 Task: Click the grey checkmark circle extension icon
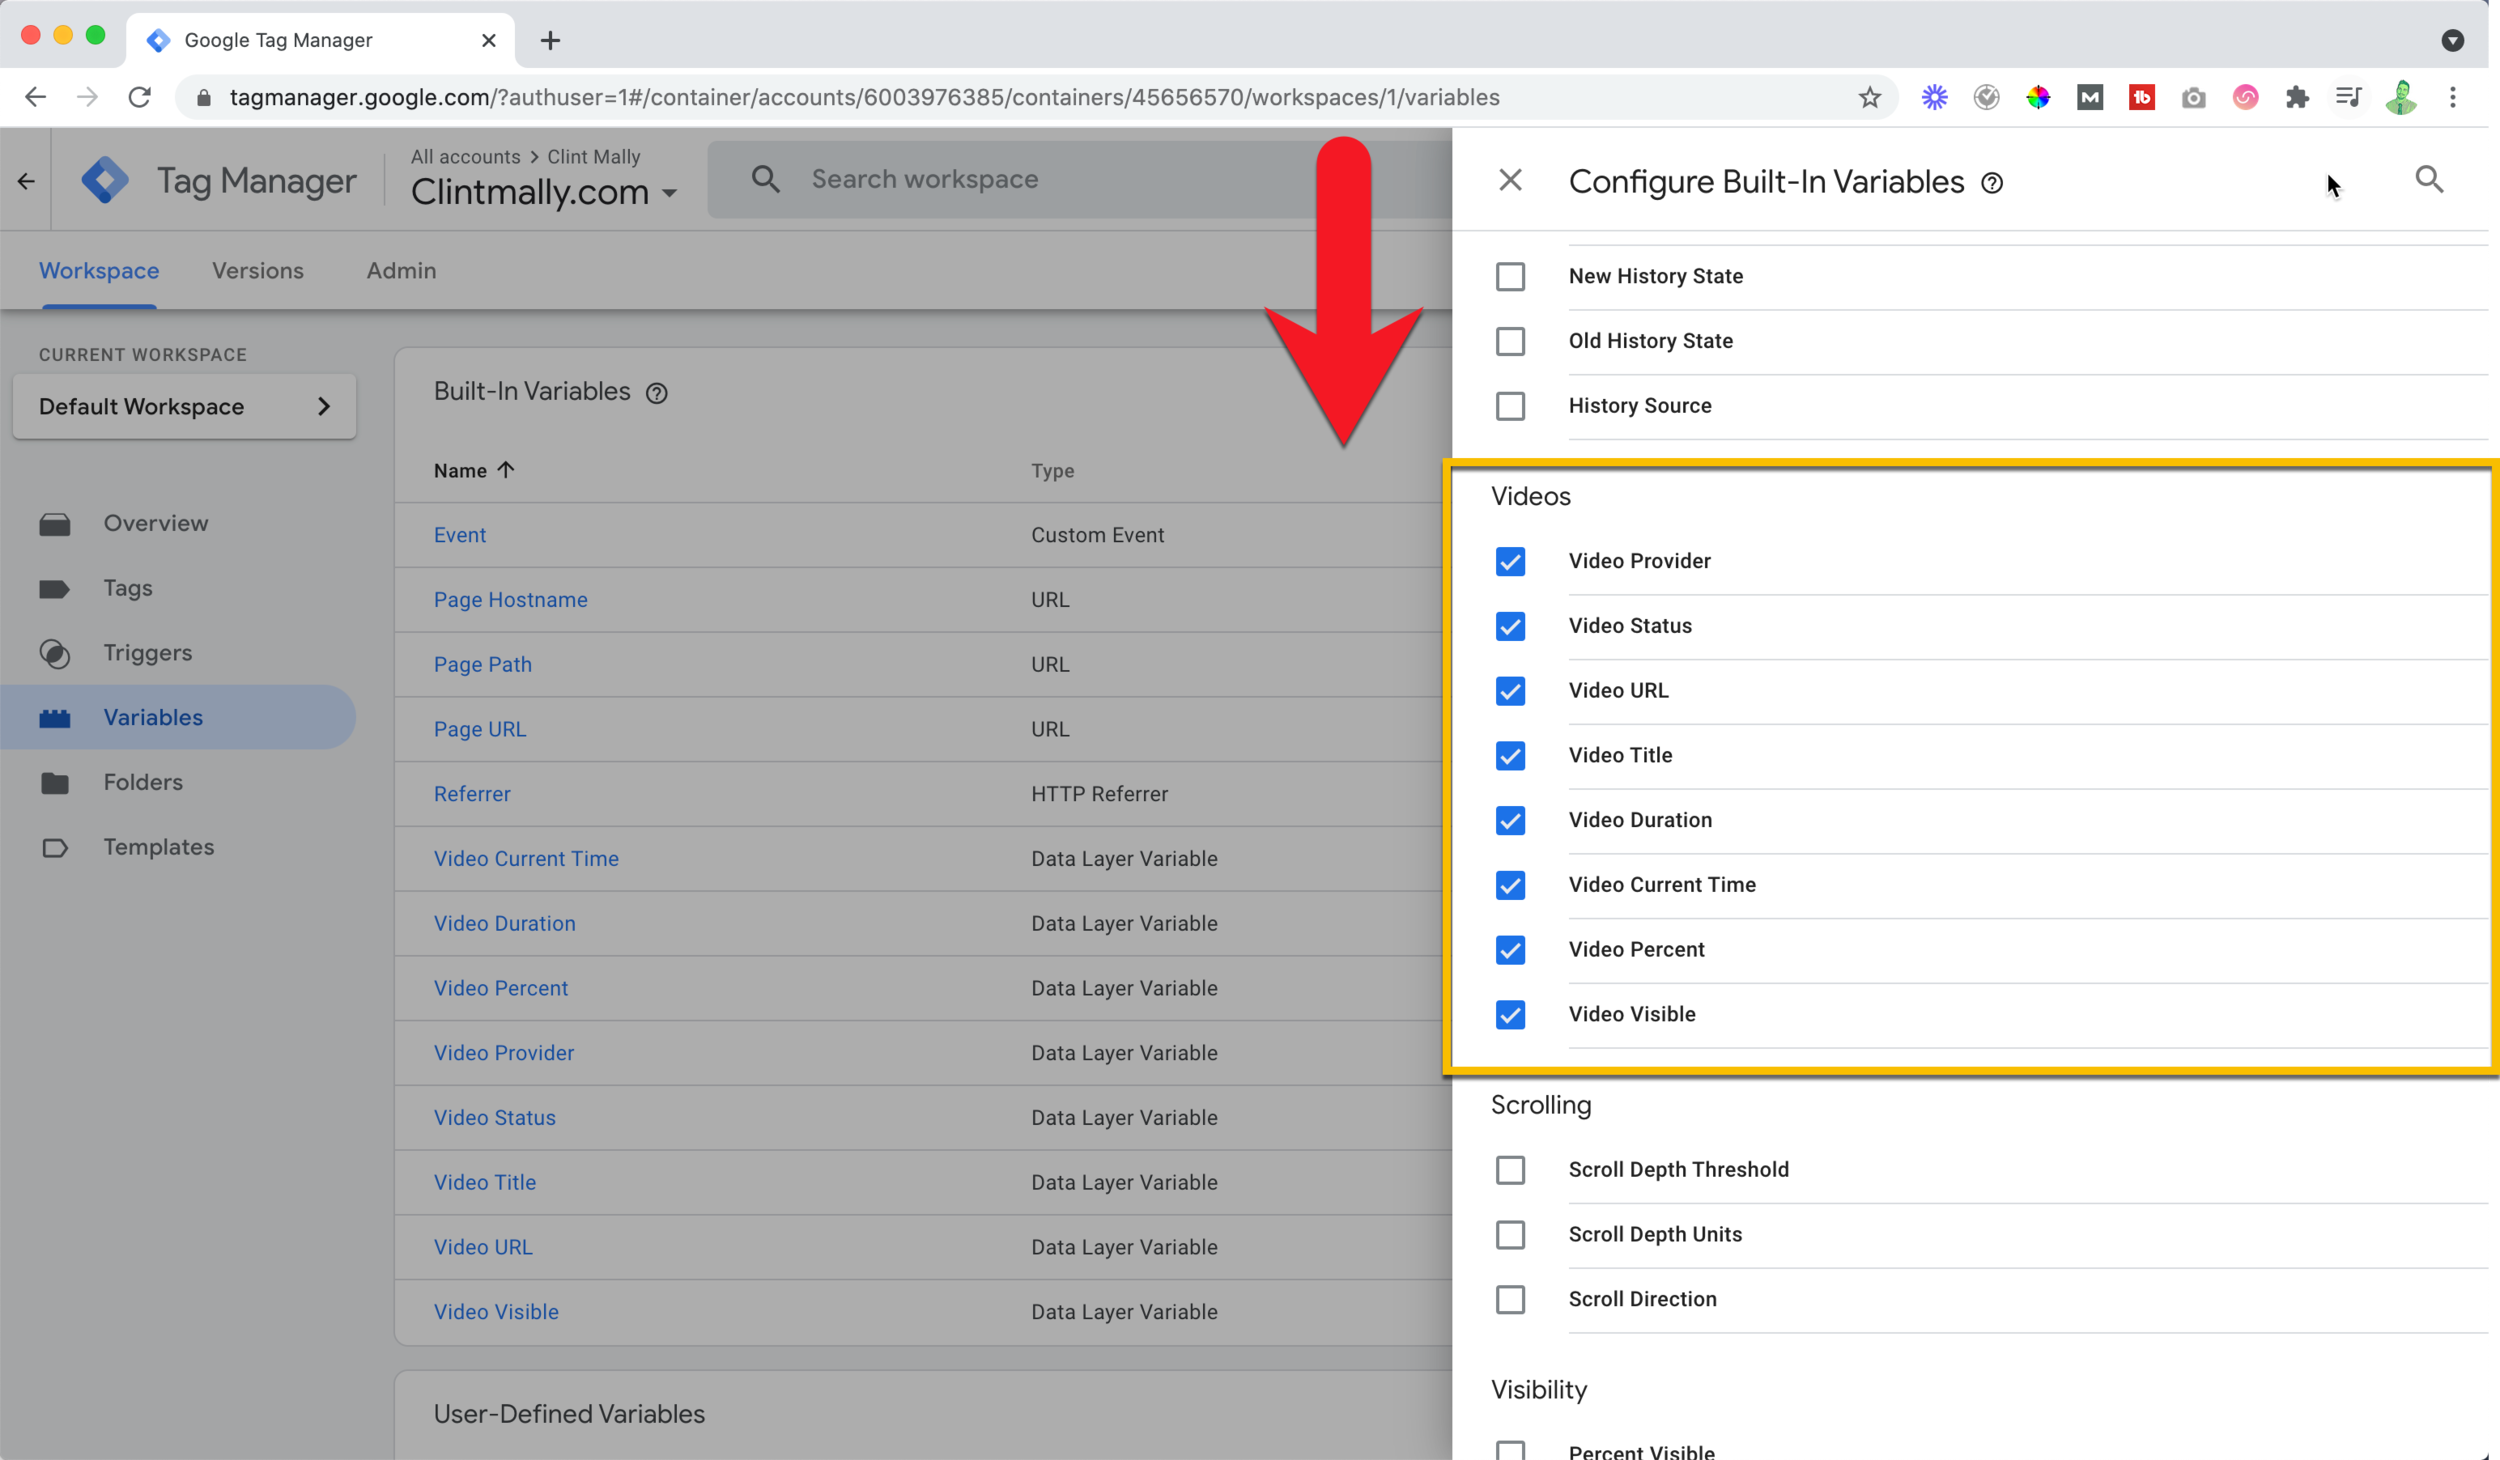(x=1986, y=97)
